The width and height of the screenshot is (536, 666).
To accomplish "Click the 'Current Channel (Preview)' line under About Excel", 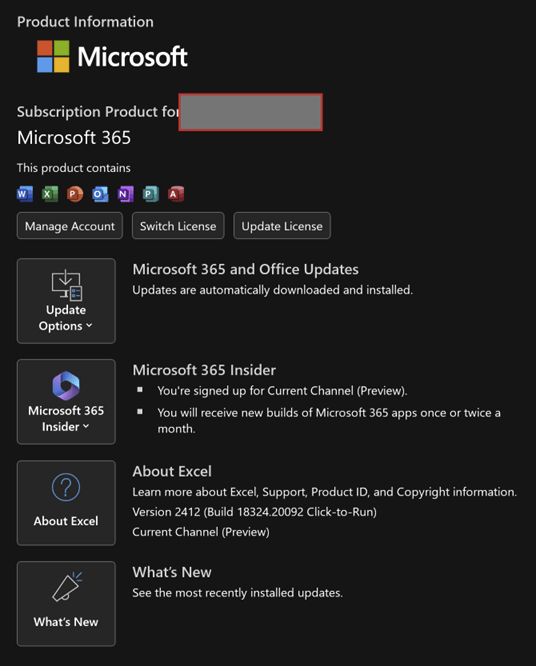I will tap(201, 532).
